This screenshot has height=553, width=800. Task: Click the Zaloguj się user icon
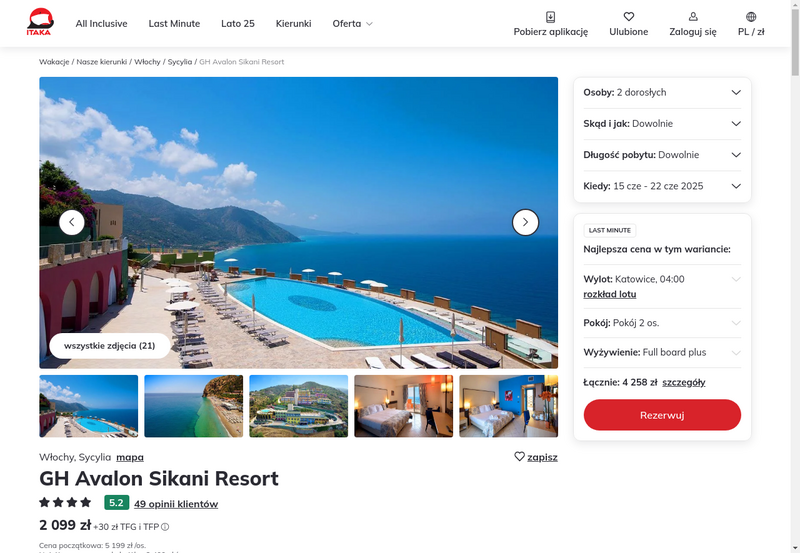click(693, 17)
